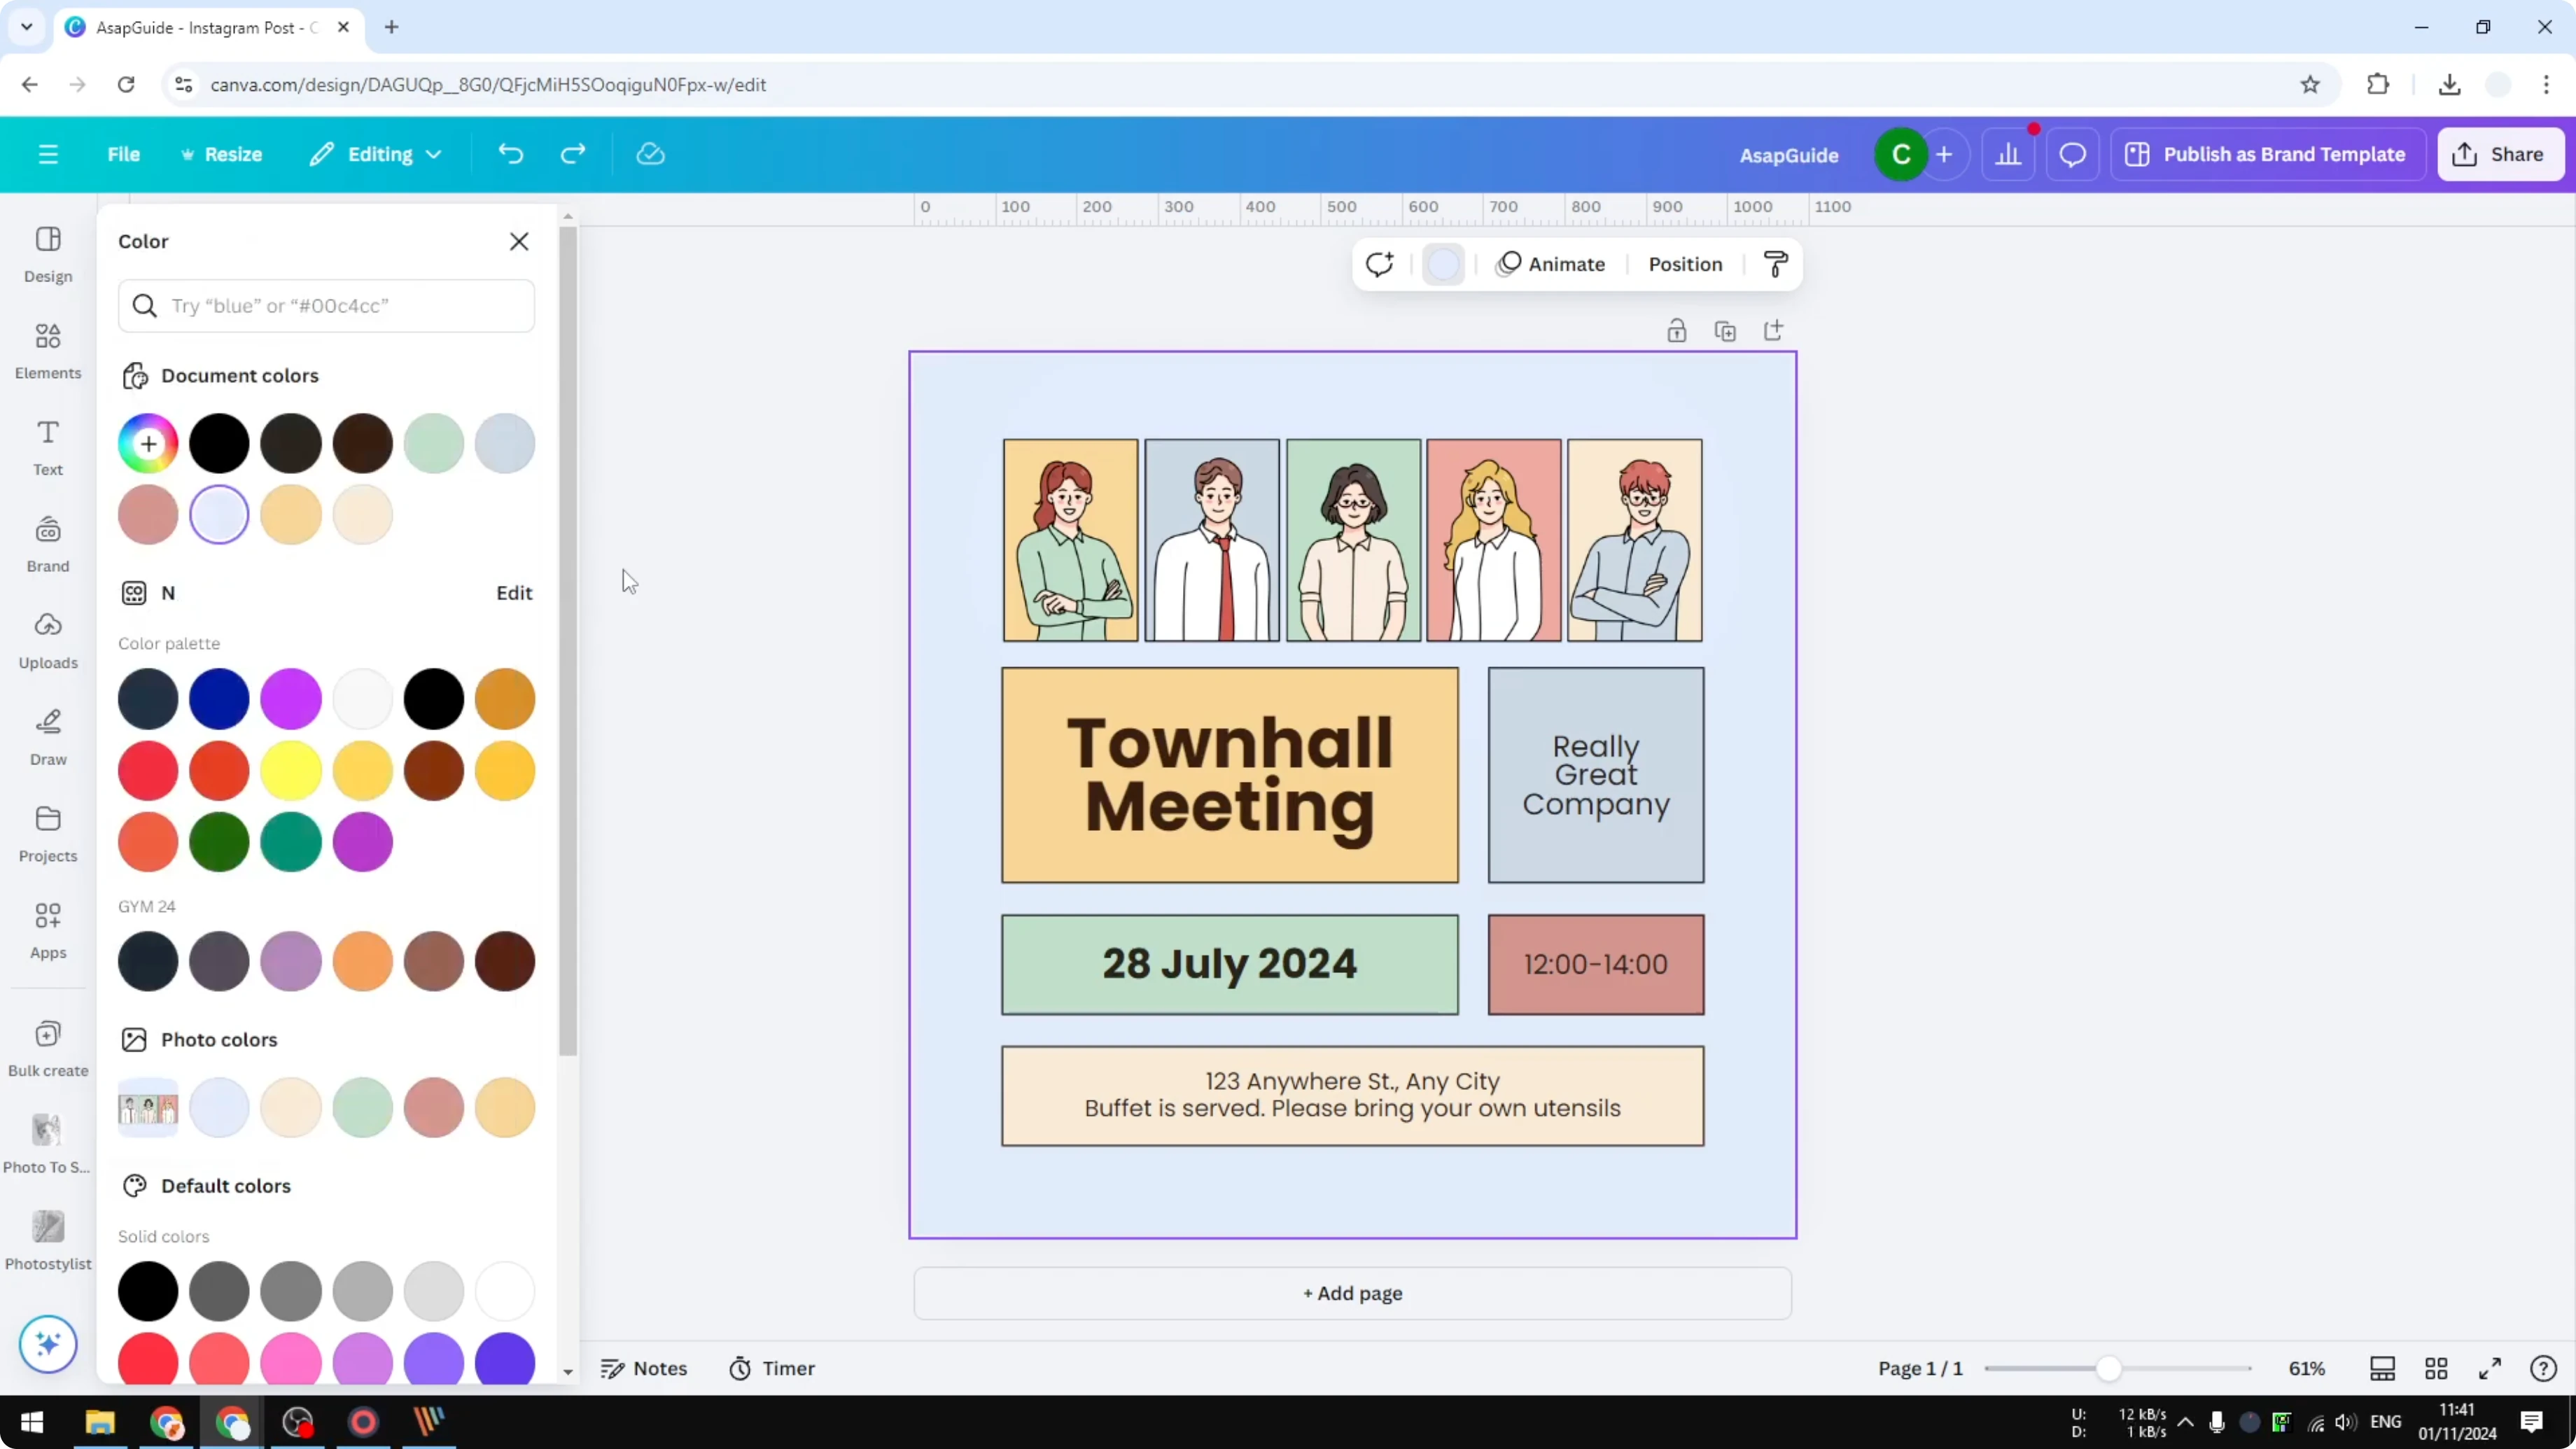
Task: Click the duplicate page icon
Action: pos(1725,331)
